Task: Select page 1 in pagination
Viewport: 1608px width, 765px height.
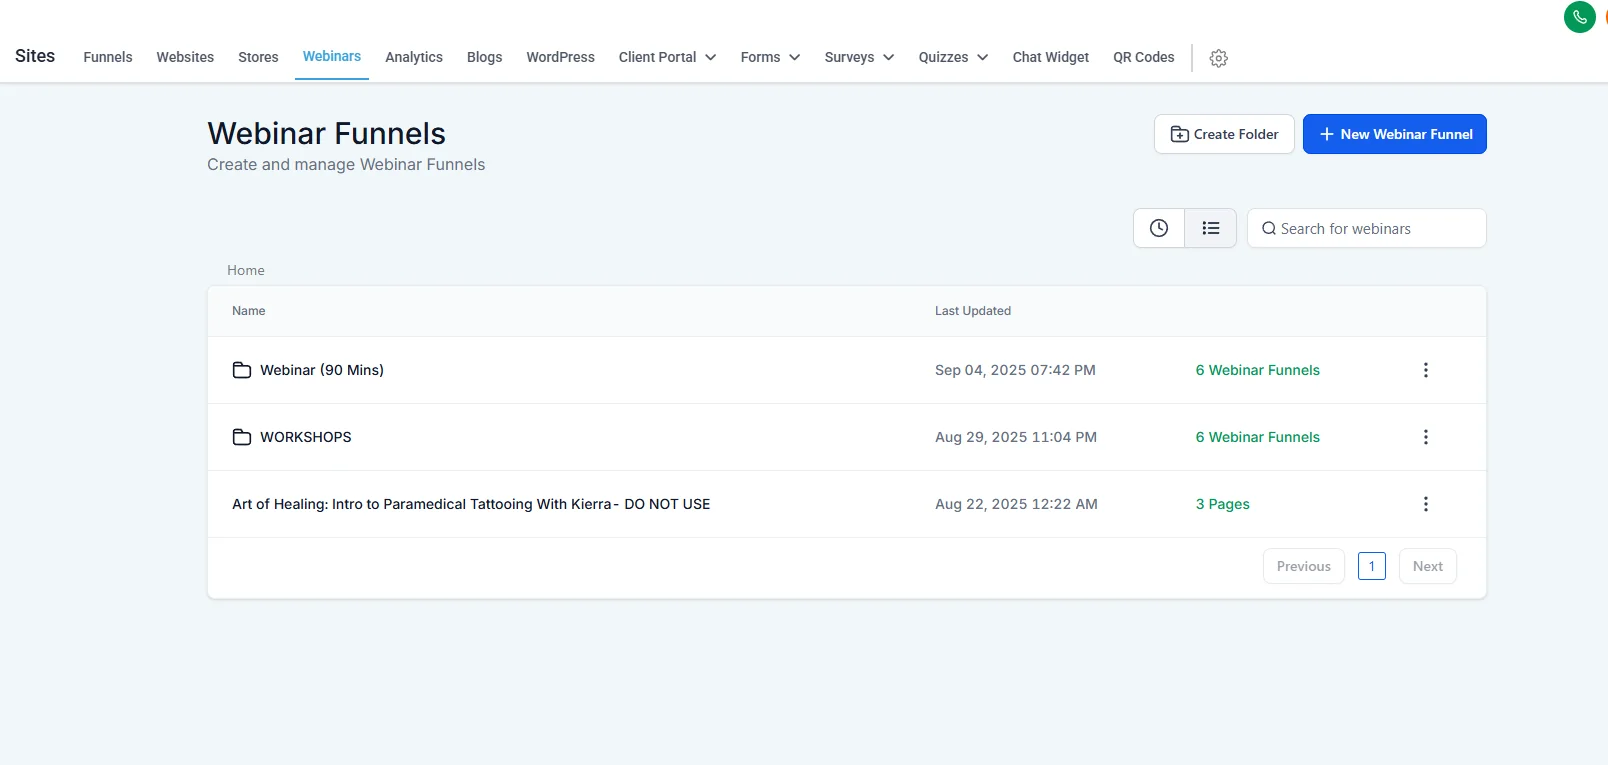Action: tap(1372, 566)
